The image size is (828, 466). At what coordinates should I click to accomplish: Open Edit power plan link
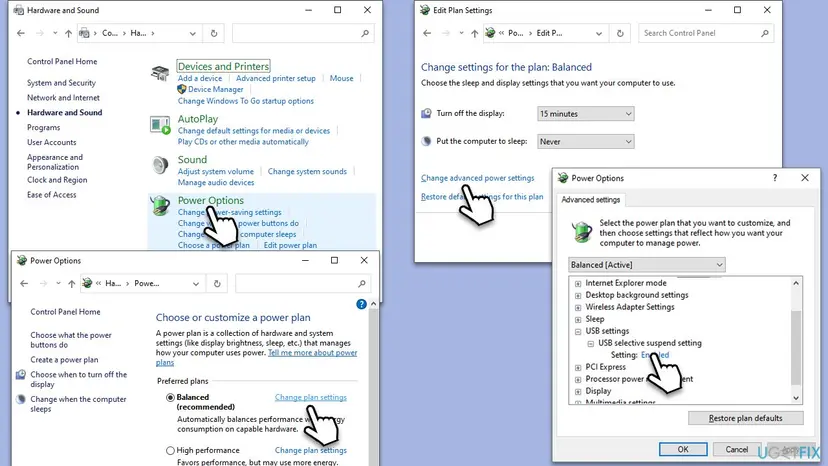(290, 245)
